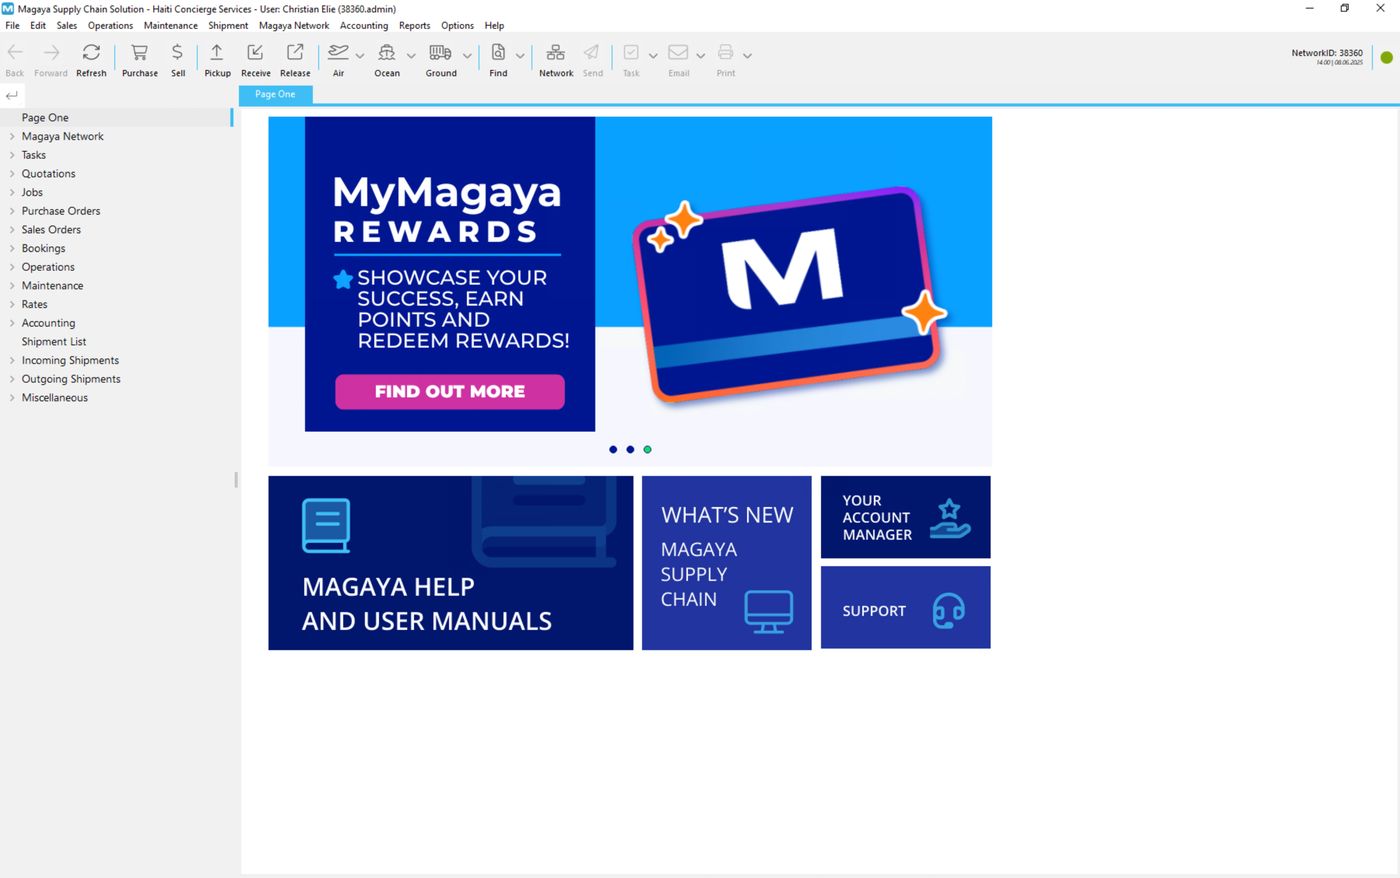The image size is (1400, 878).
Task: Open the Shipment menu
Action: point(228,26)
